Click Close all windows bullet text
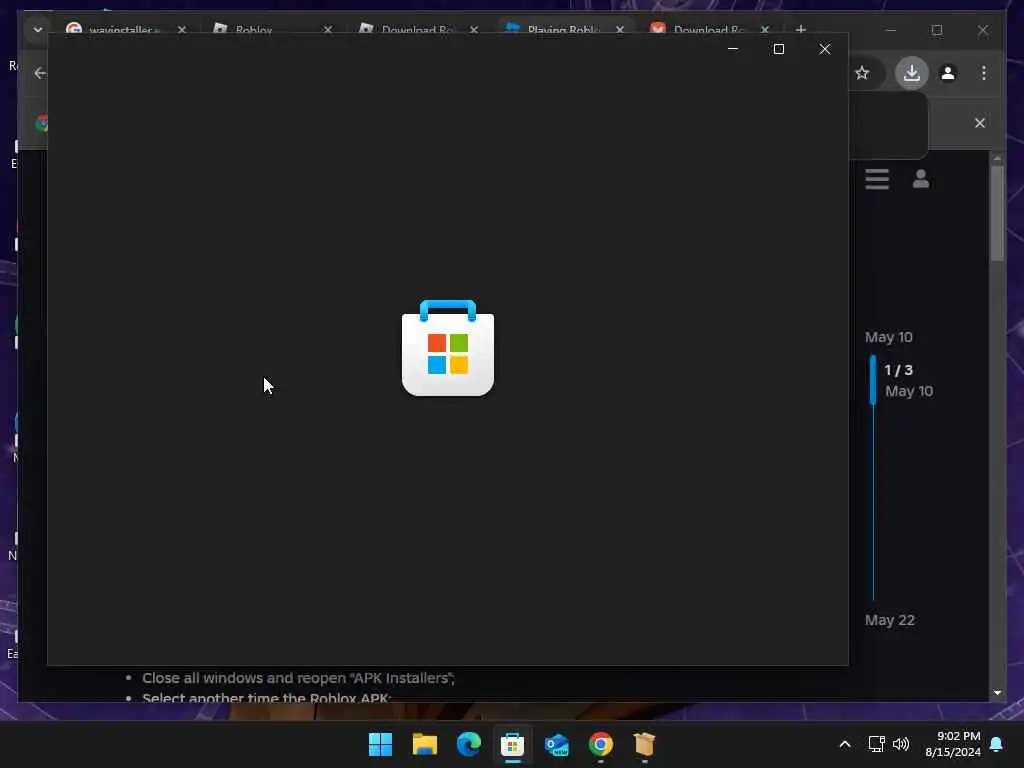Image resolution: width=1024 pixels, height=768 pixels. click(298, 679)
